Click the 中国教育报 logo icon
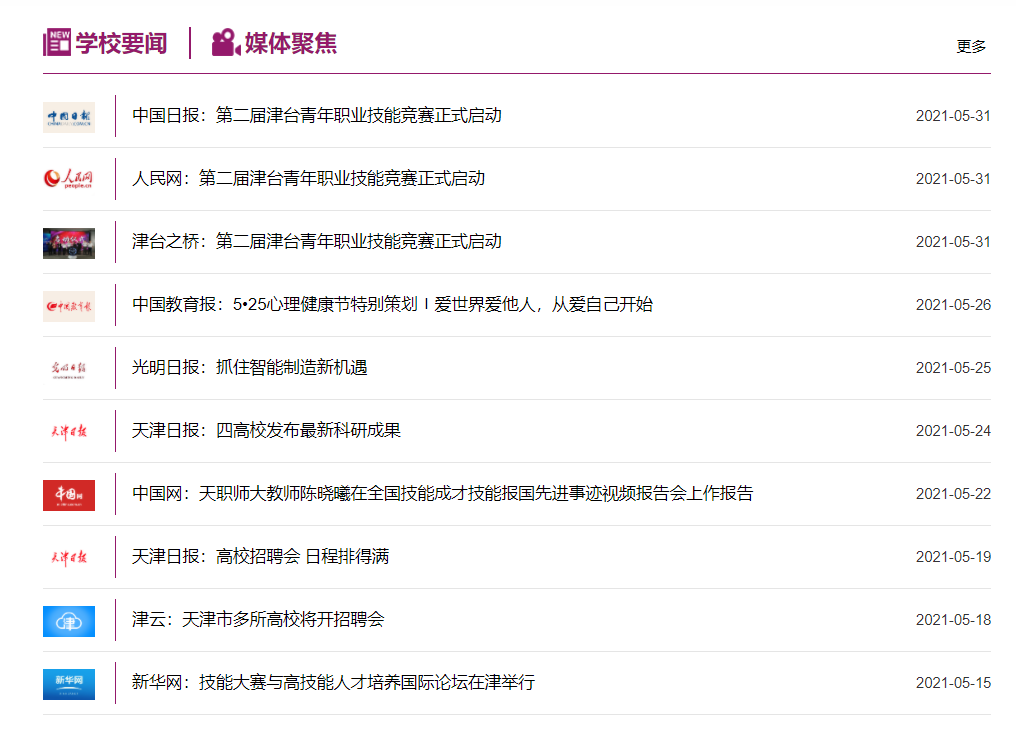 pos(69,306)
